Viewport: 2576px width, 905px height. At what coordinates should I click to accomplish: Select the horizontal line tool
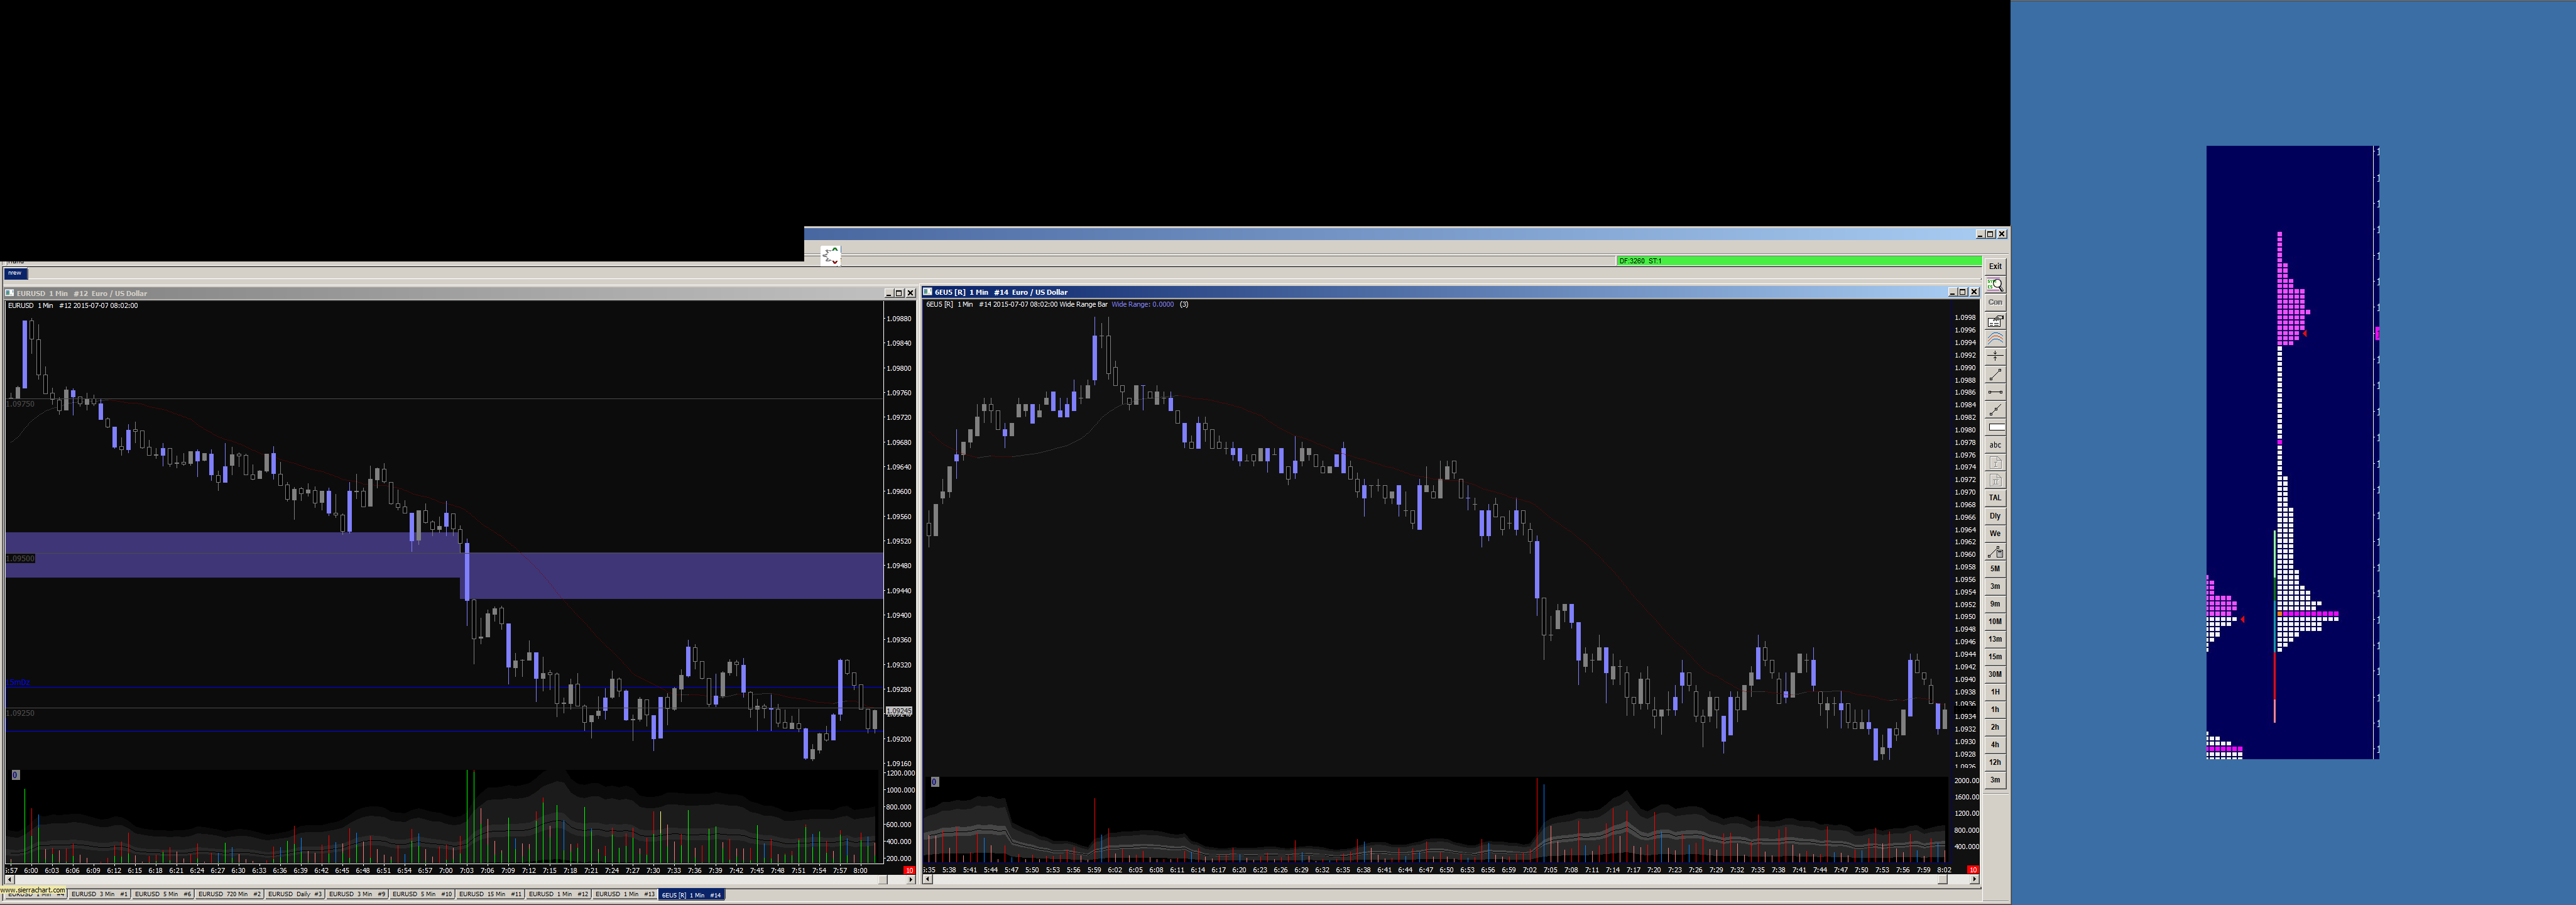click(x=1994, y=392)
